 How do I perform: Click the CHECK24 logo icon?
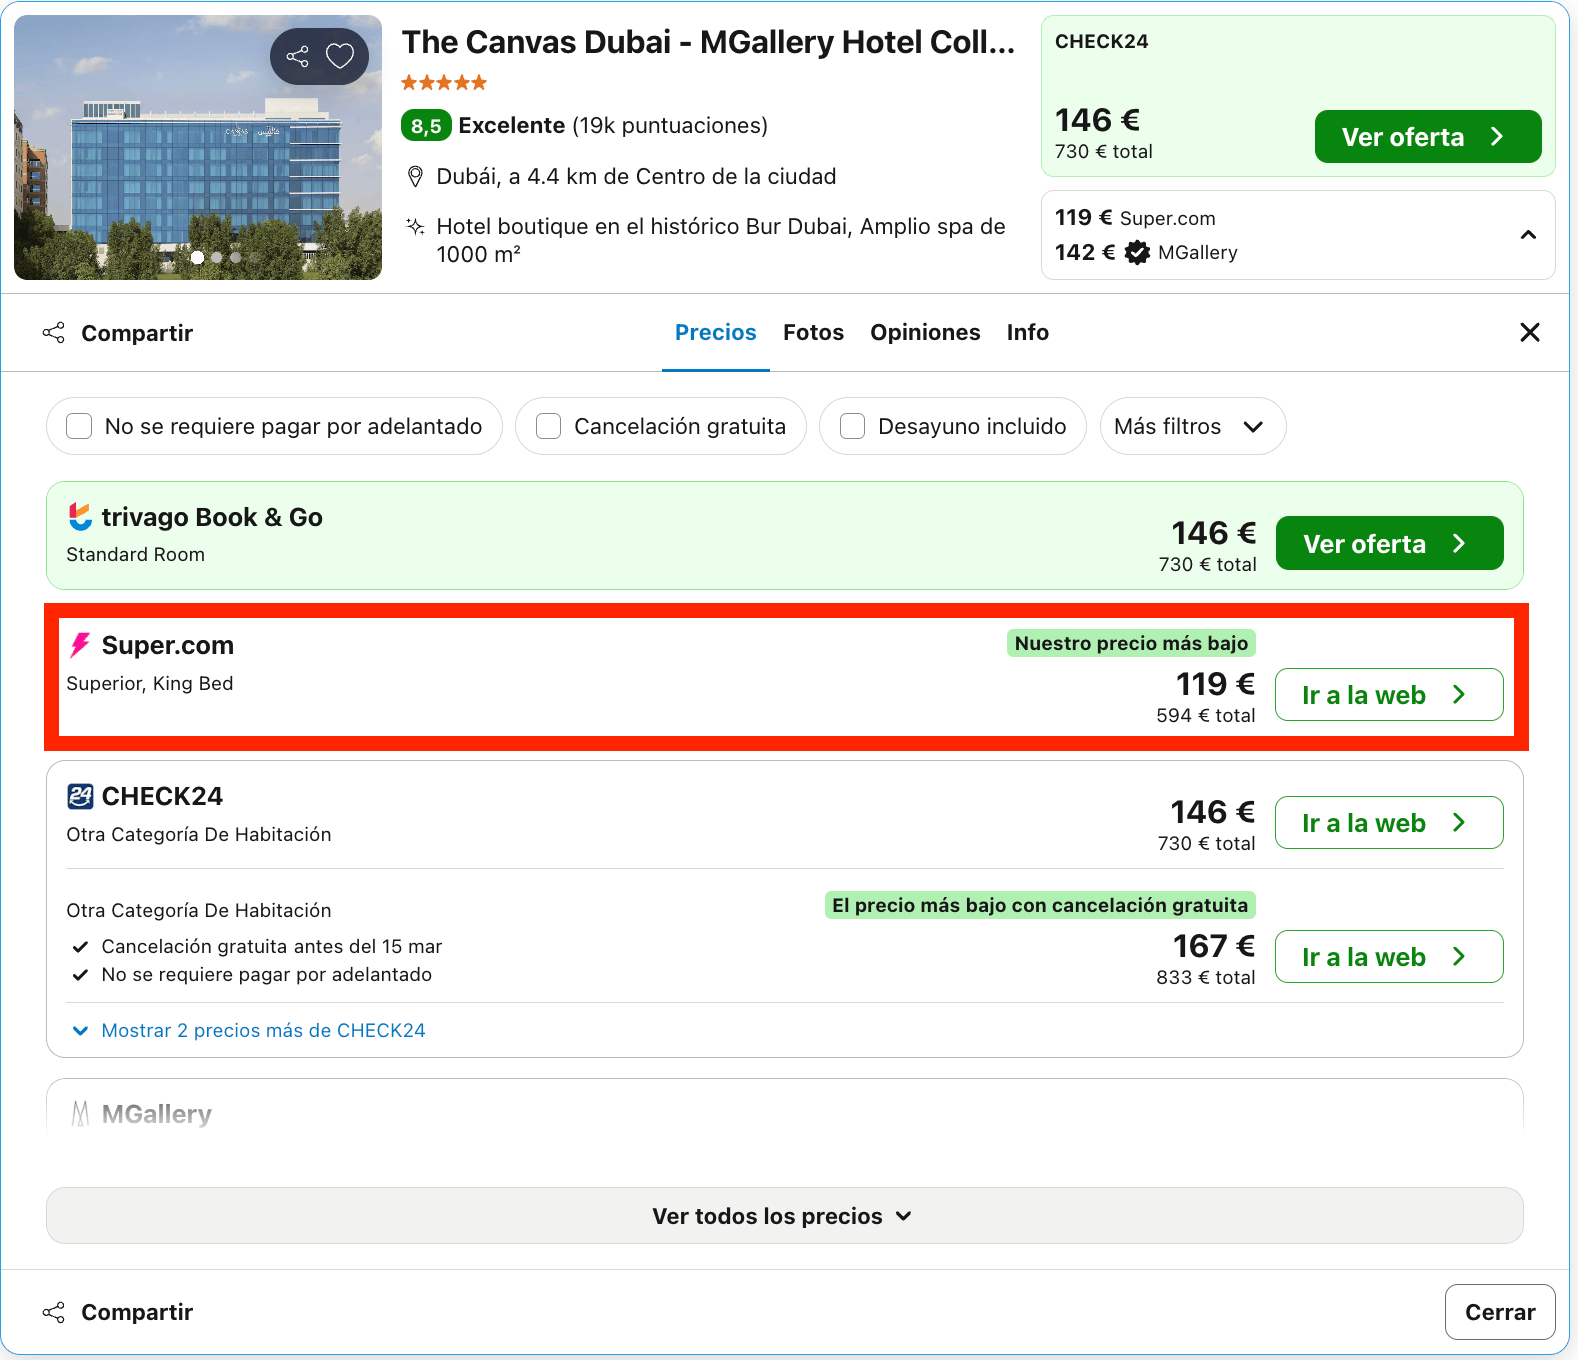[x=80, y=796]
